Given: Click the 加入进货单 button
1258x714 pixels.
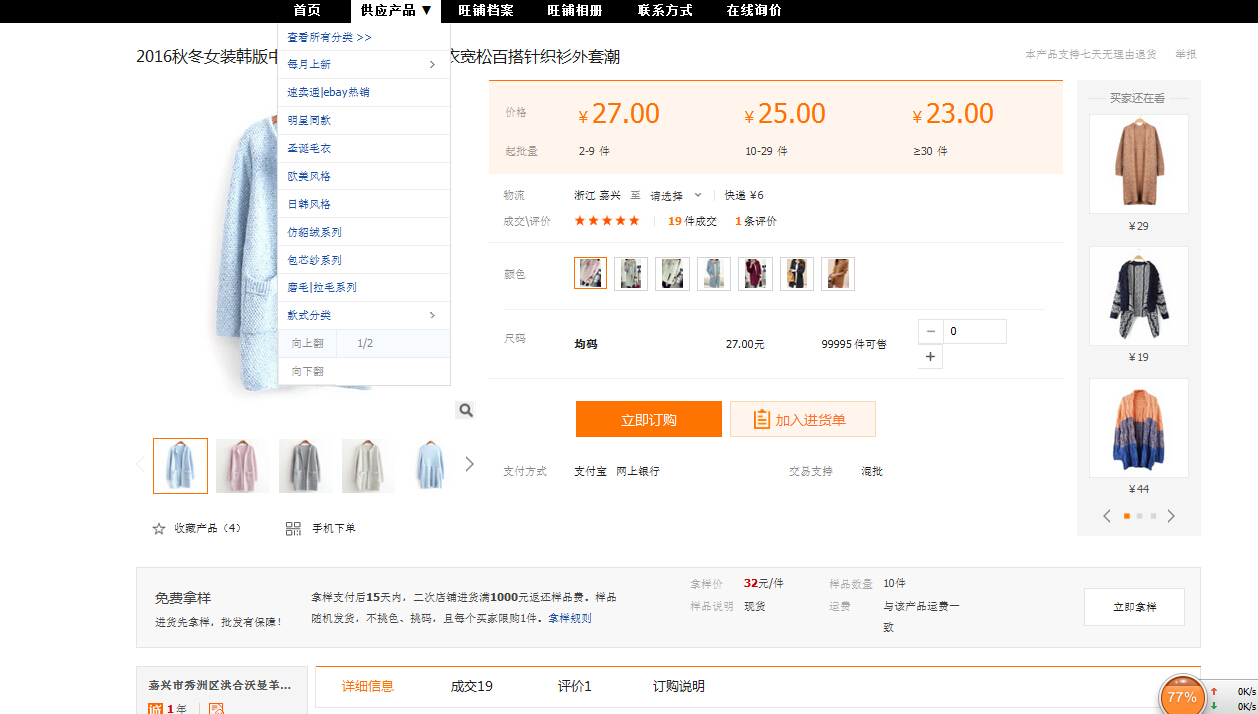Looking at the screenshot, I should click(803, 420).
